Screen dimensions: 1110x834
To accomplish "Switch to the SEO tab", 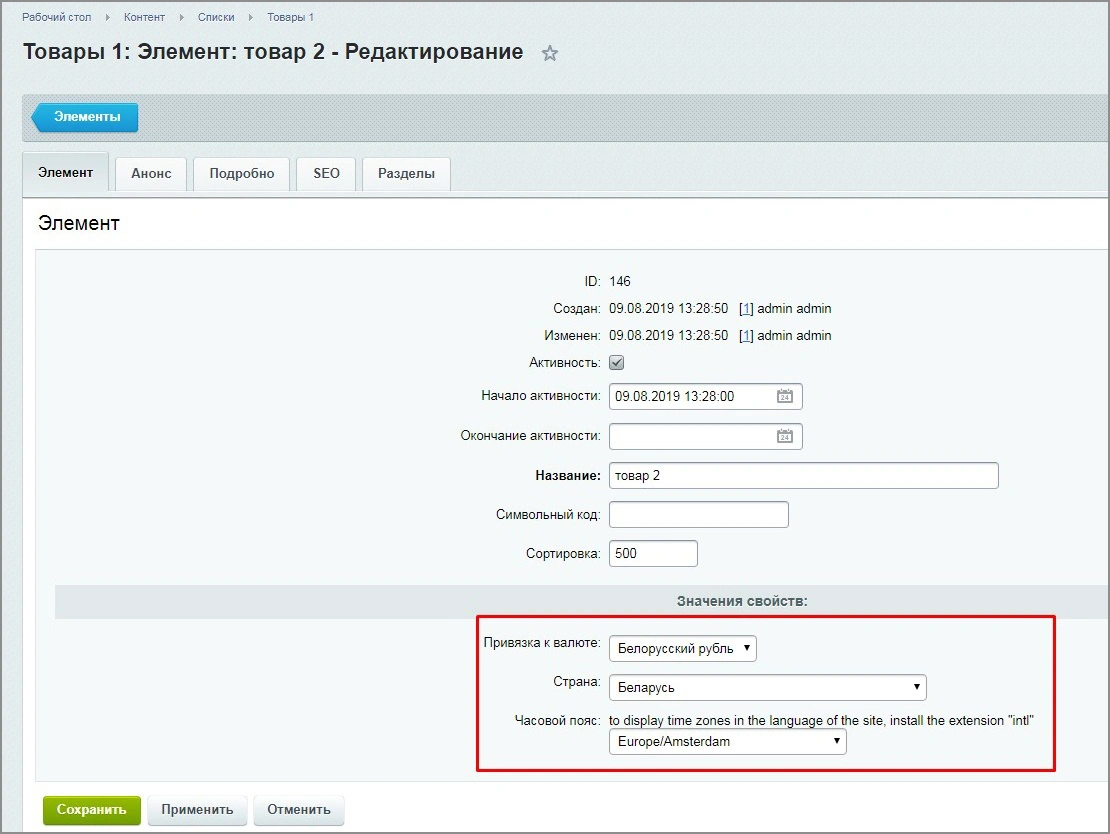I will click(326, 173).
